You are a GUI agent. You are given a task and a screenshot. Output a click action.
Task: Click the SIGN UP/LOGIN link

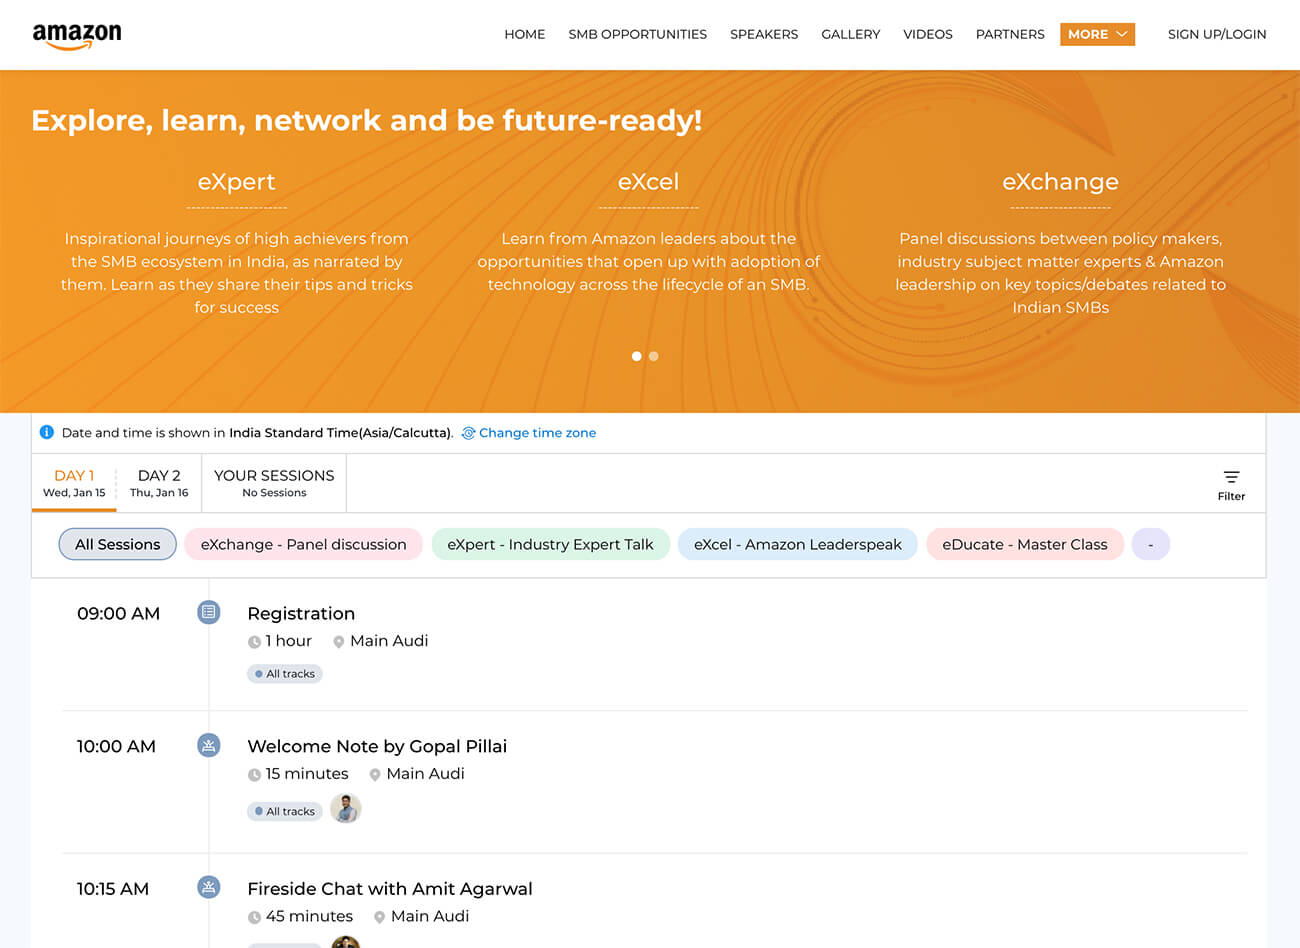(x=1216, y=34)
